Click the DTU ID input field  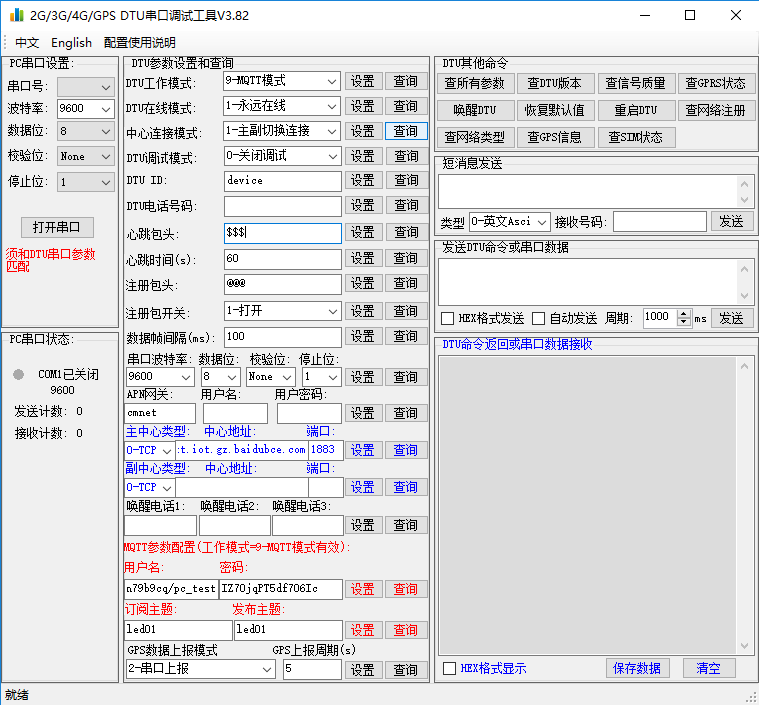(x=282, y=181)
